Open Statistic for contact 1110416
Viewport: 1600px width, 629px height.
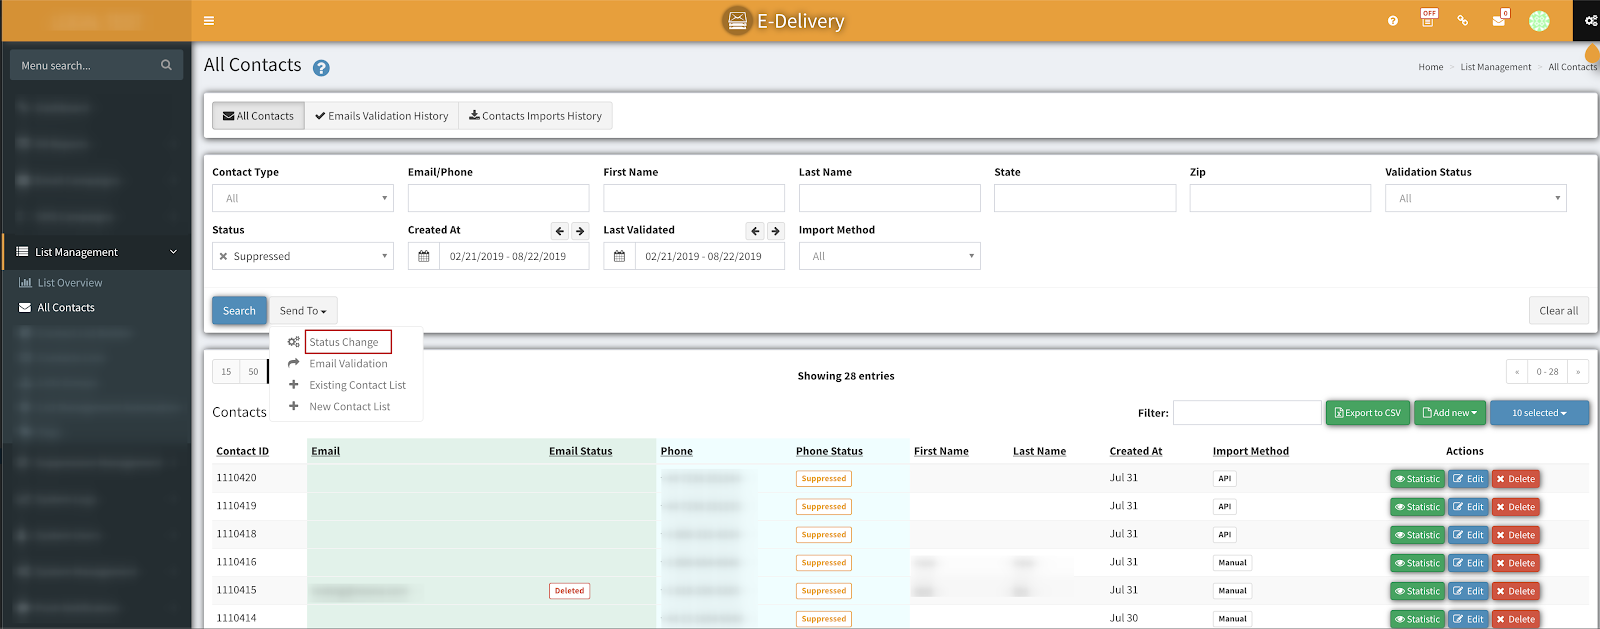click(x=1417, y=563)
